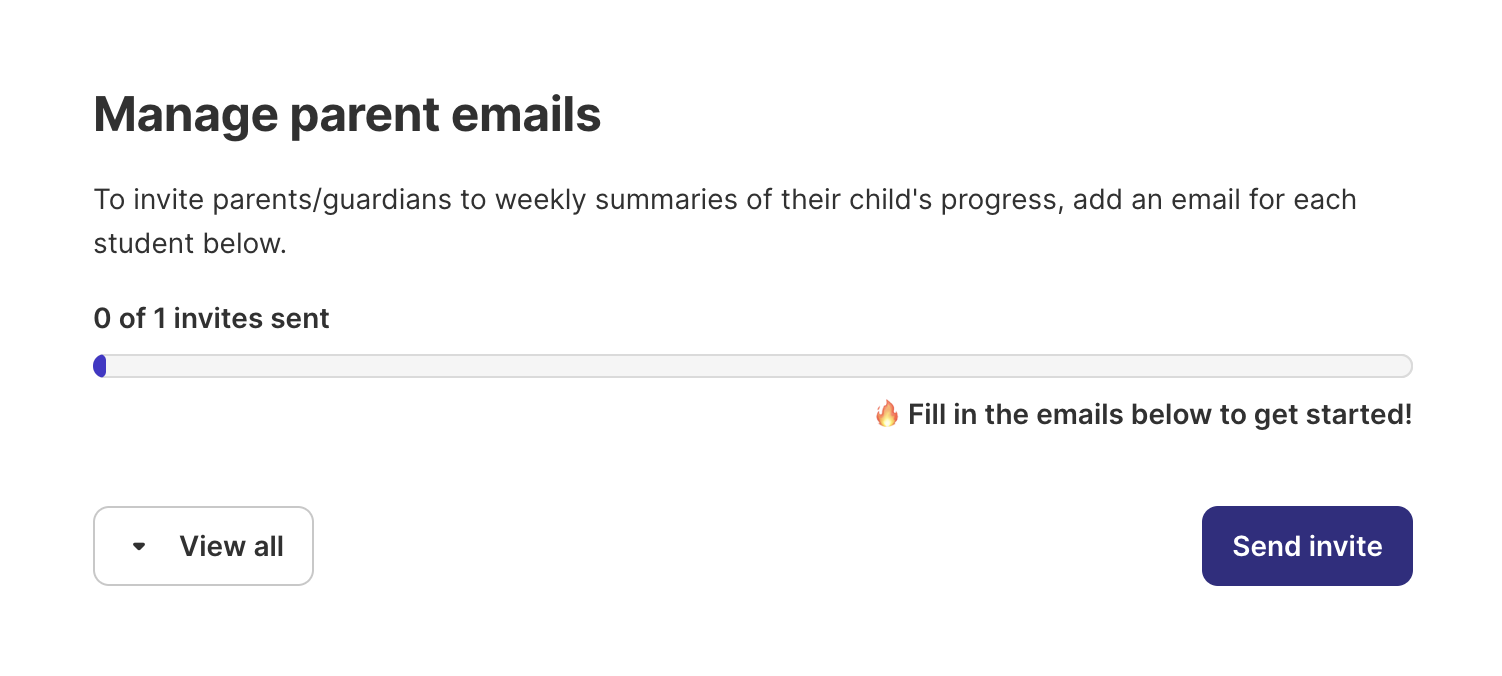Click the Manage parent emails heading

coord(347,115)
